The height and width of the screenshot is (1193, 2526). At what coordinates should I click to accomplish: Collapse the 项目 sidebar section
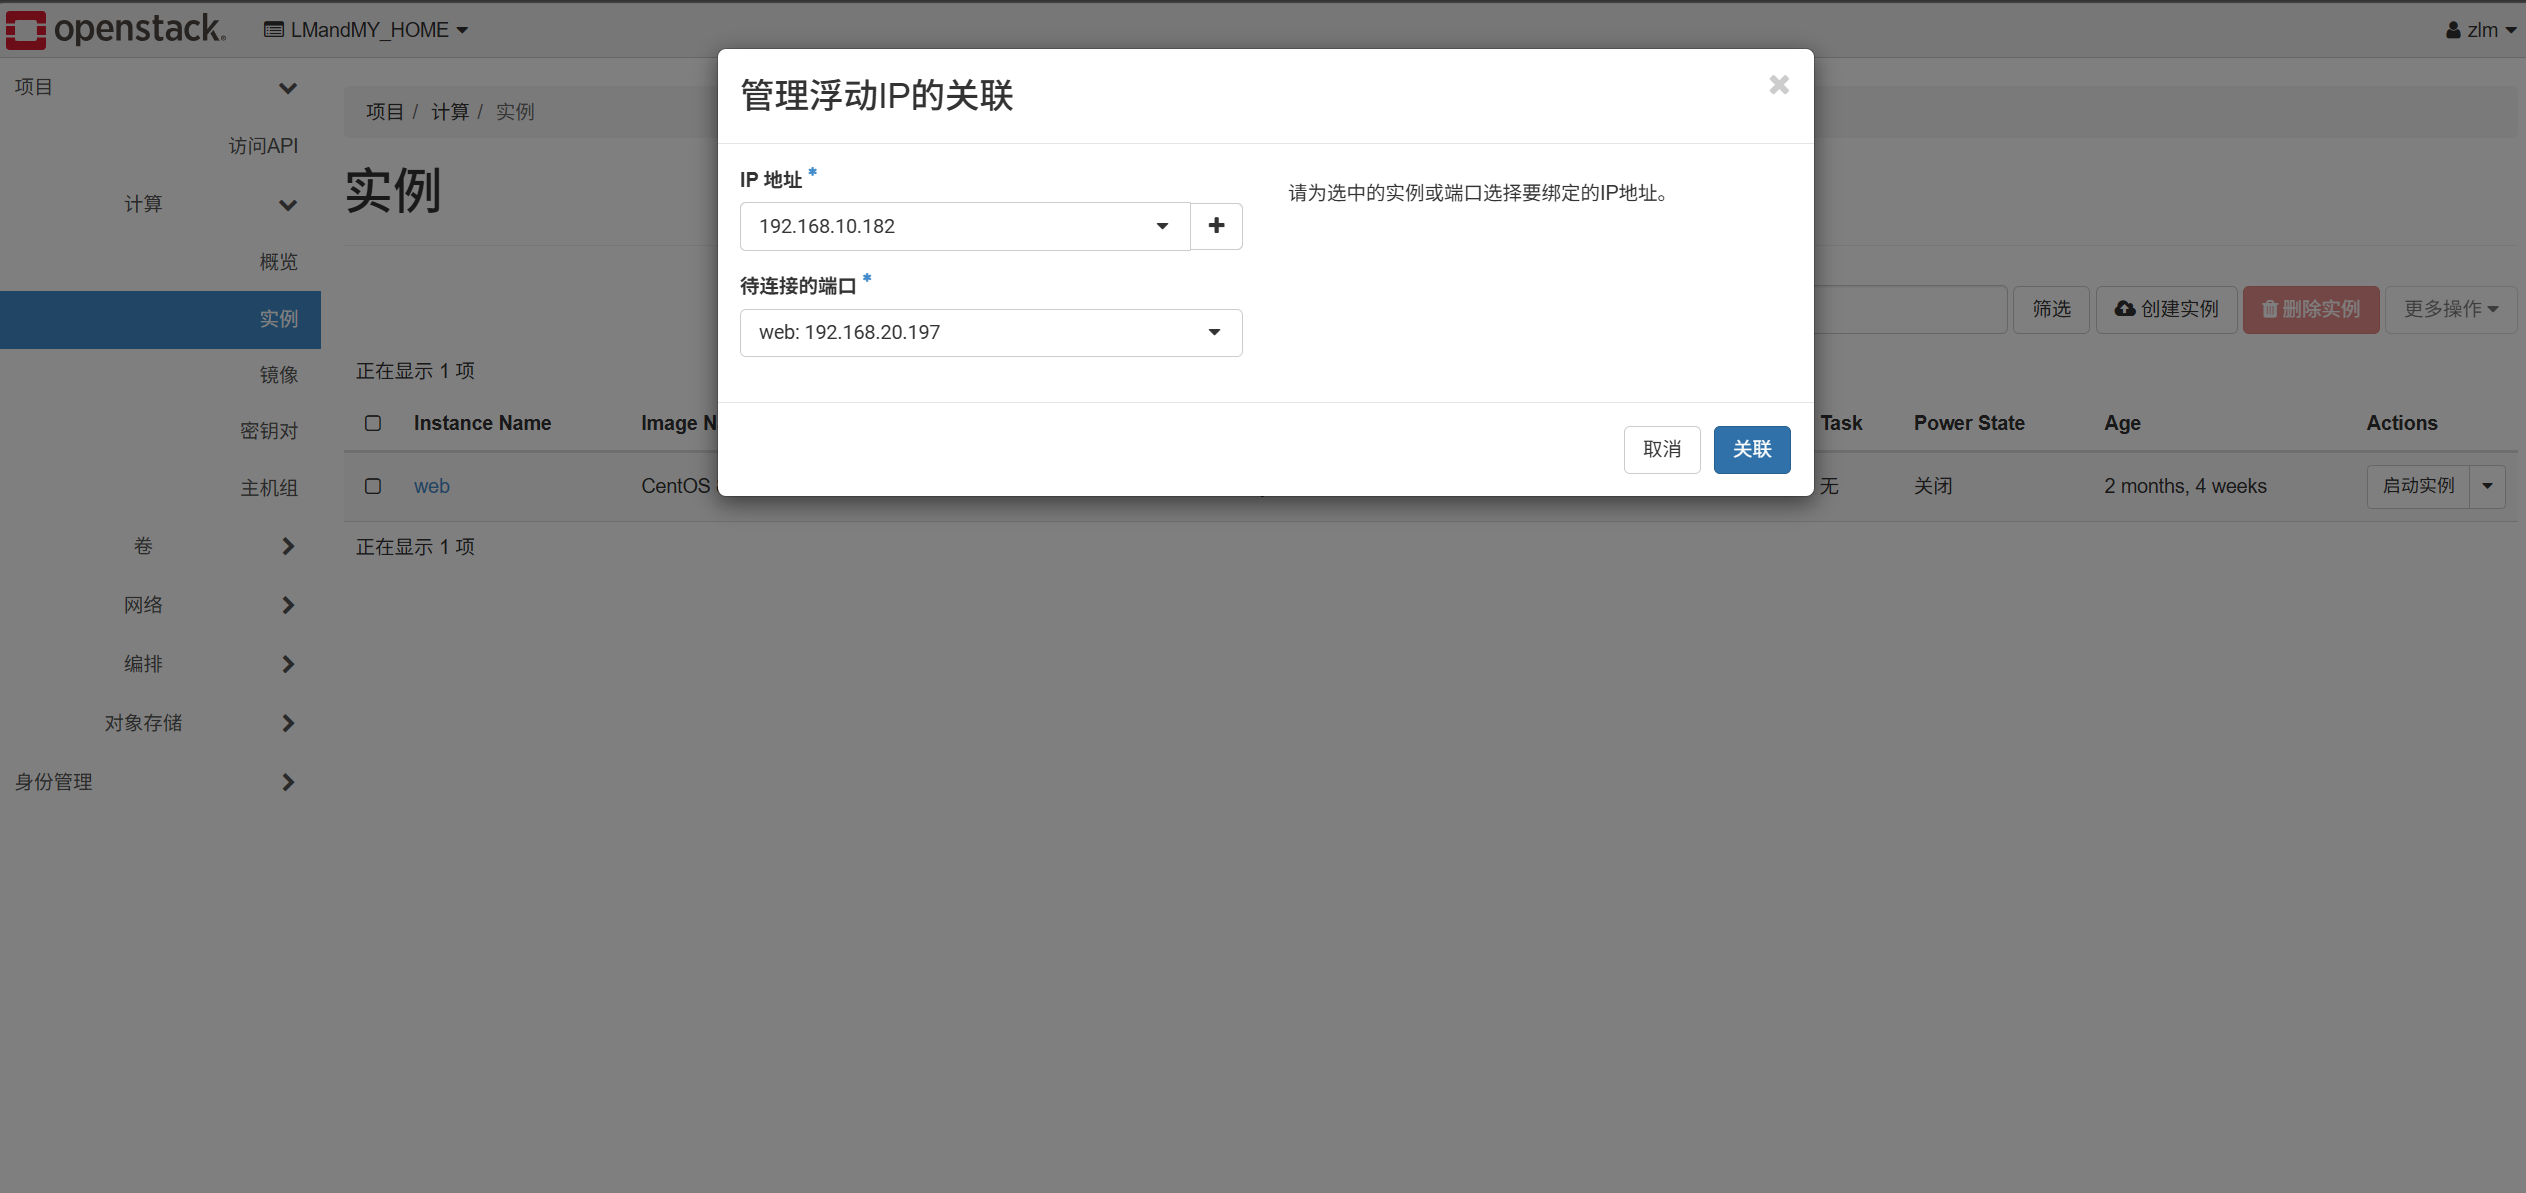[x=160, y=87]
